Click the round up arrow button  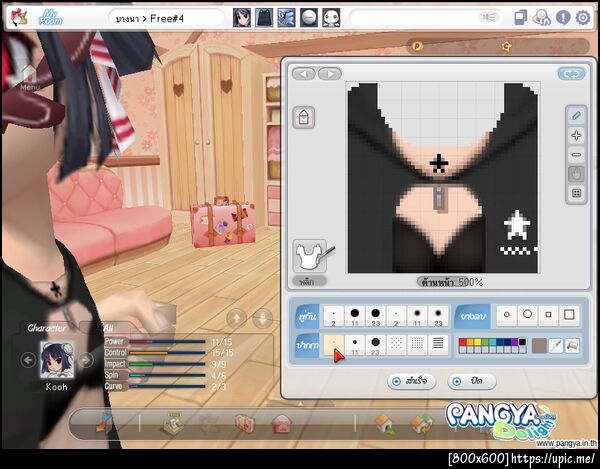[x=237, y=318]
